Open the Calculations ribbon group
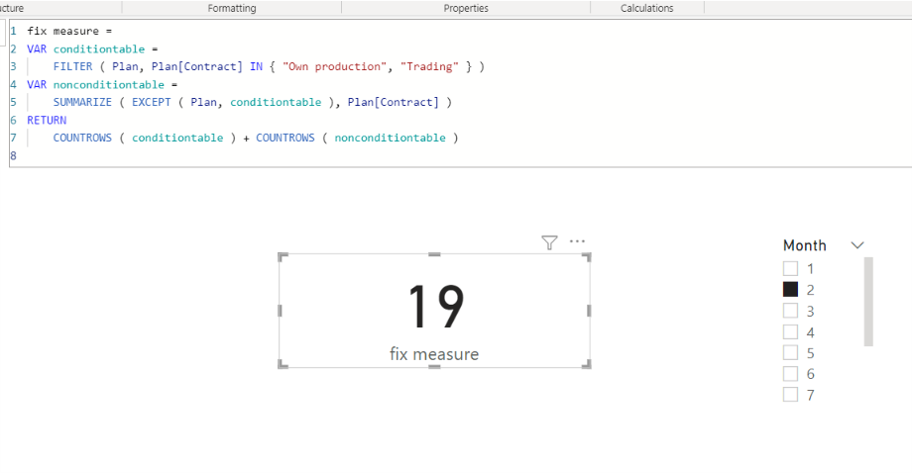 (x=647, y=8)
